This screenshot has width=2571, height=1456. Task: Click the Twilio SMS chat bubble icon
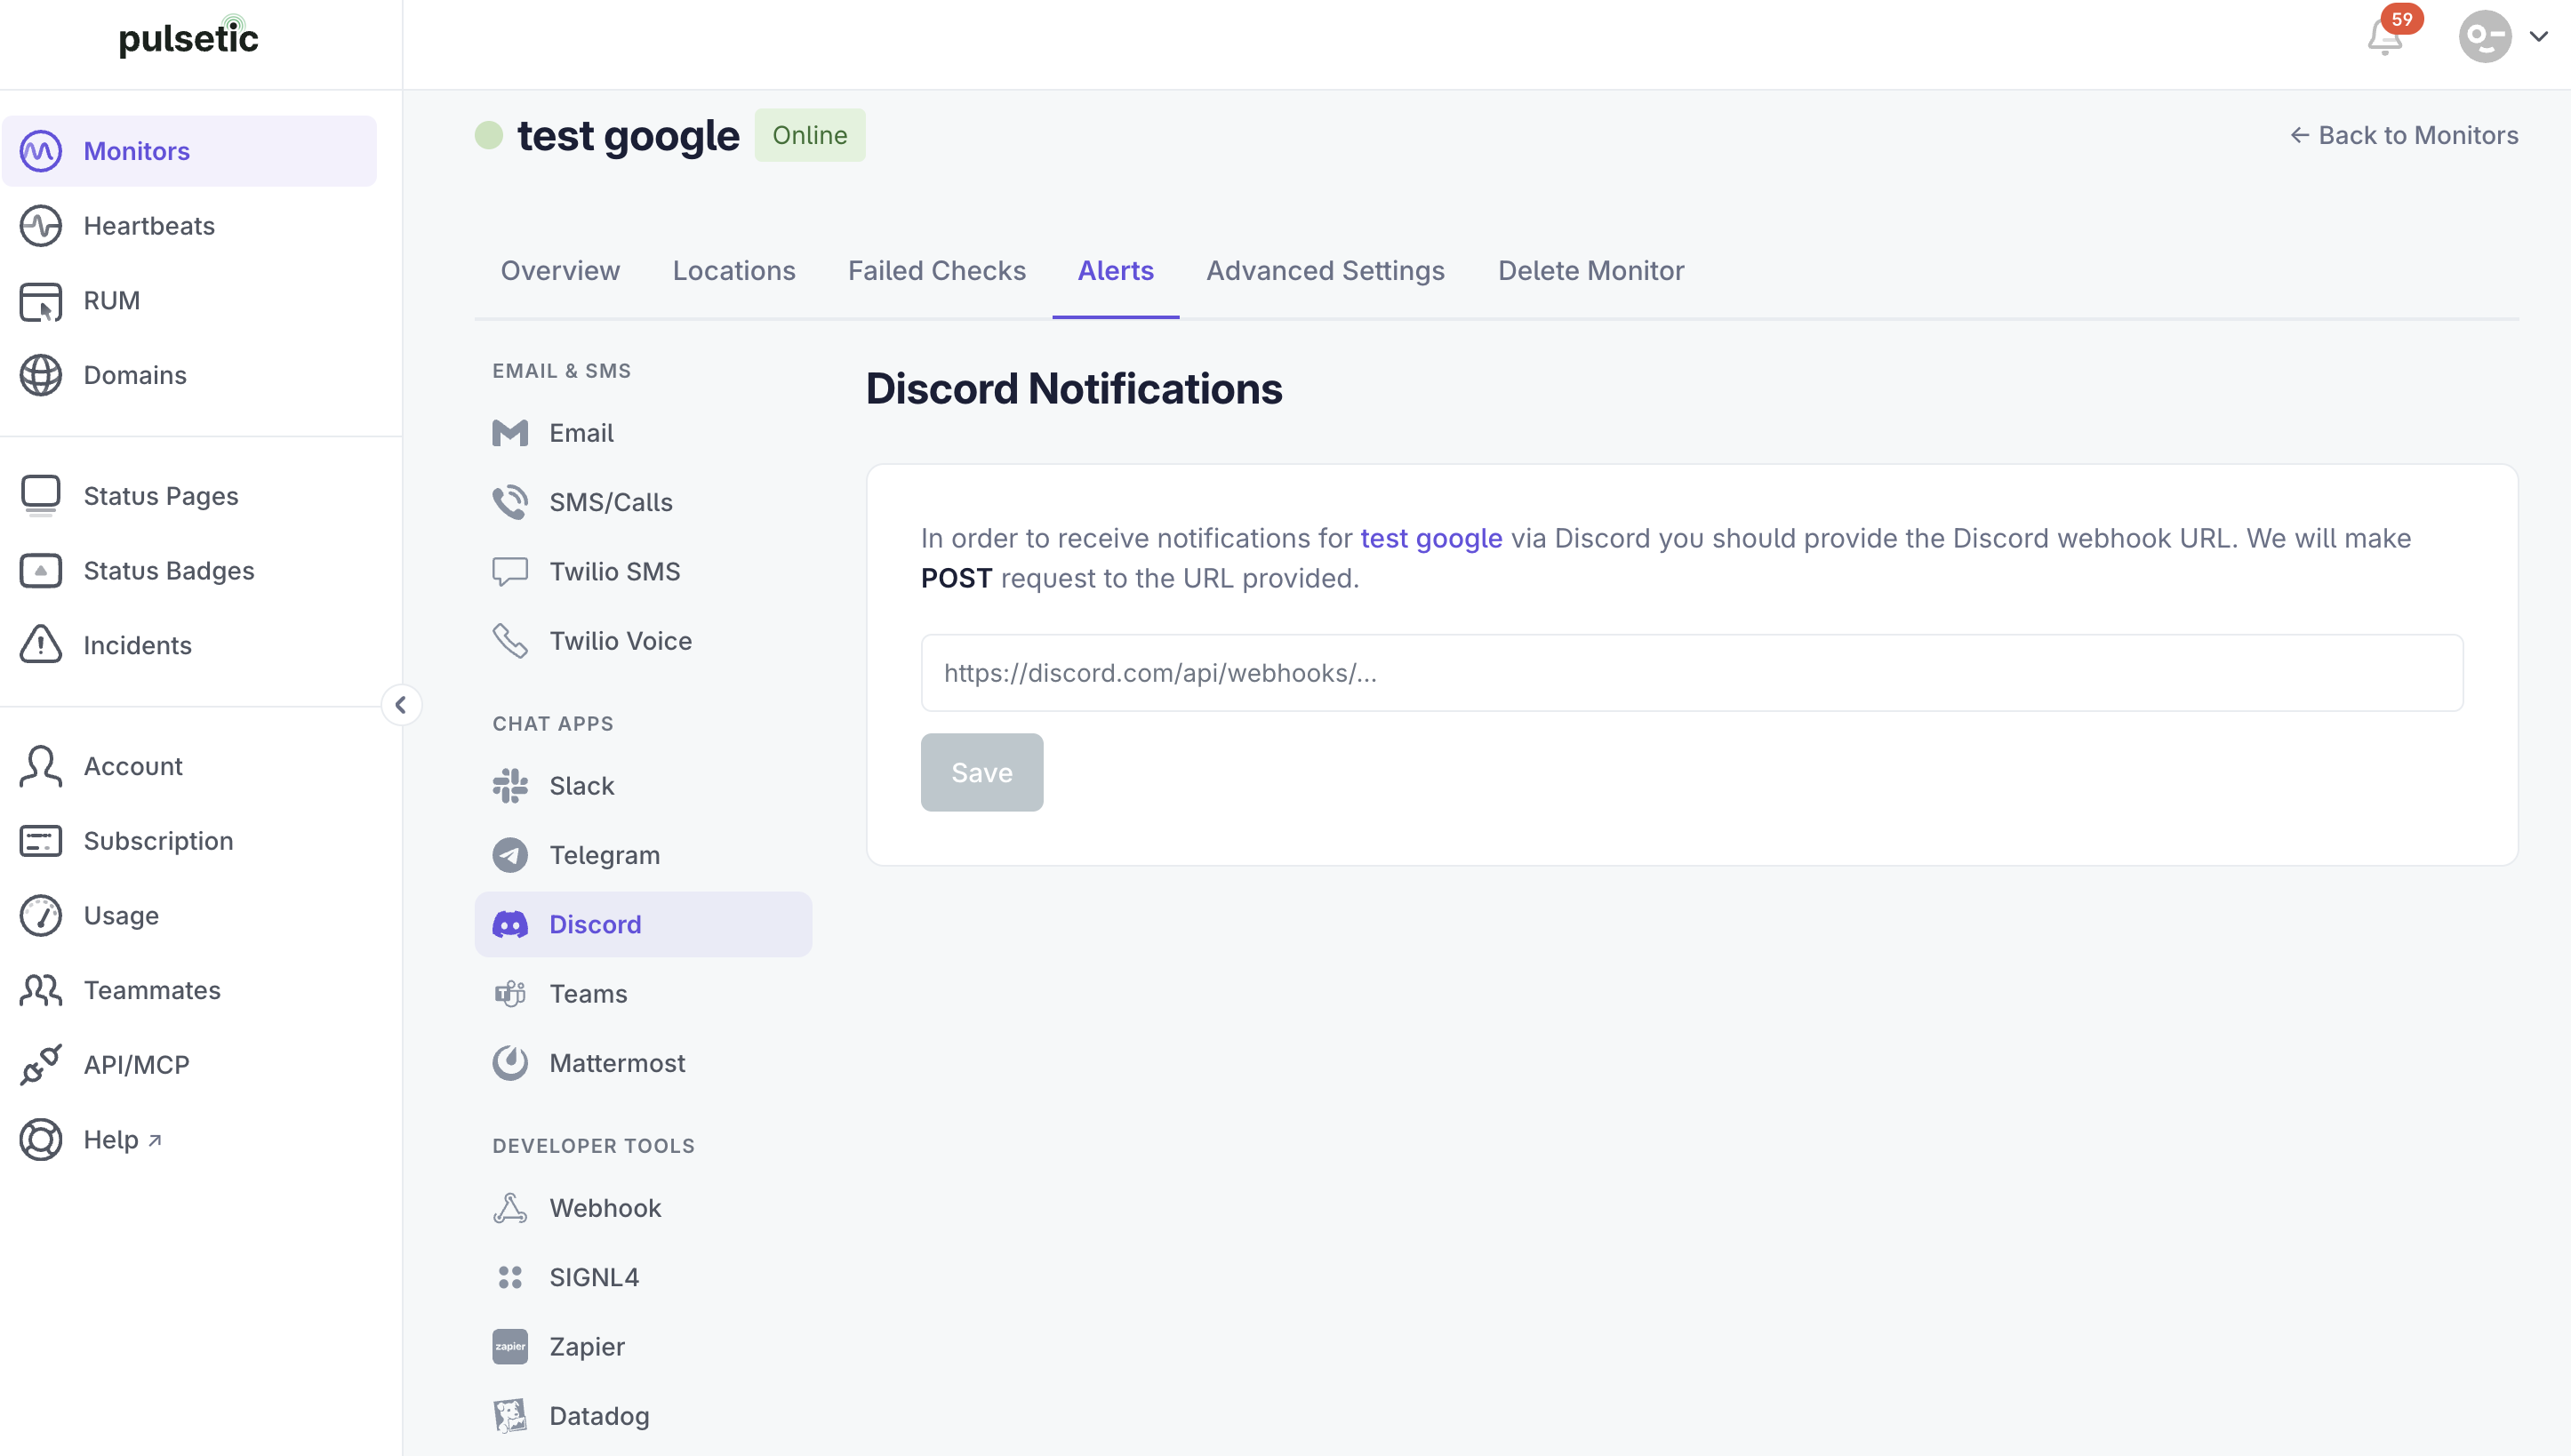click(510, 572)
